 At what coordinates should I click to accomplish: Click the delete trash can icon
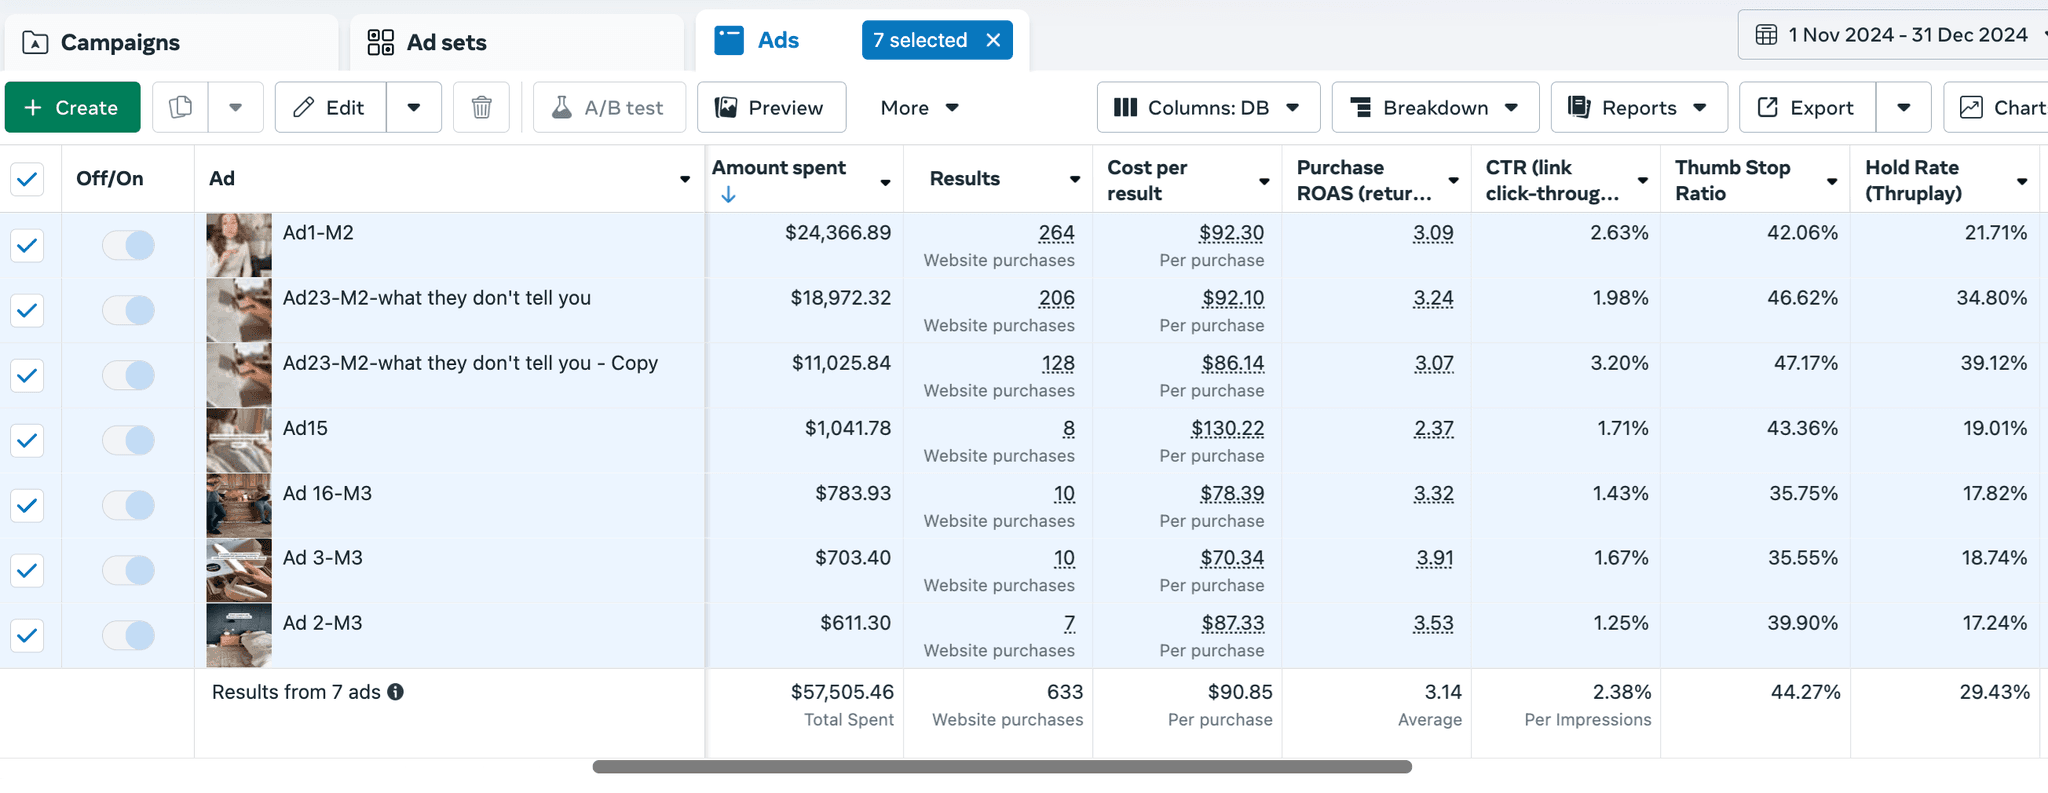(481, 107)
